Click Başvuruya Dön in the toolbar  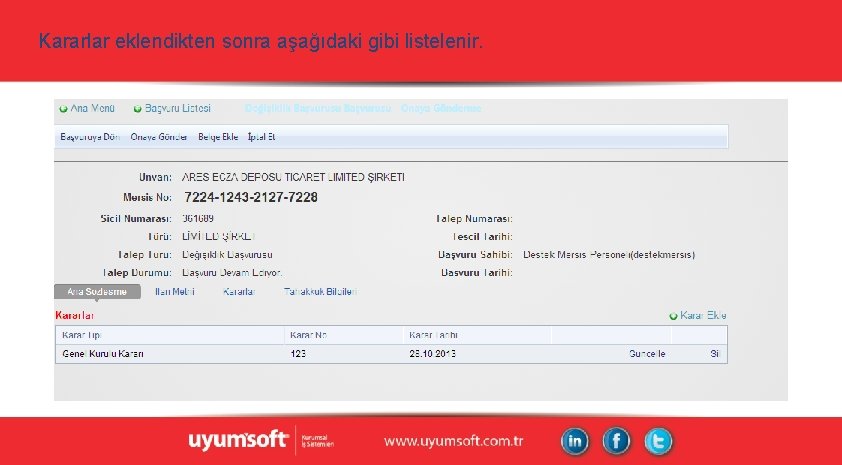(x=90, y=137)
